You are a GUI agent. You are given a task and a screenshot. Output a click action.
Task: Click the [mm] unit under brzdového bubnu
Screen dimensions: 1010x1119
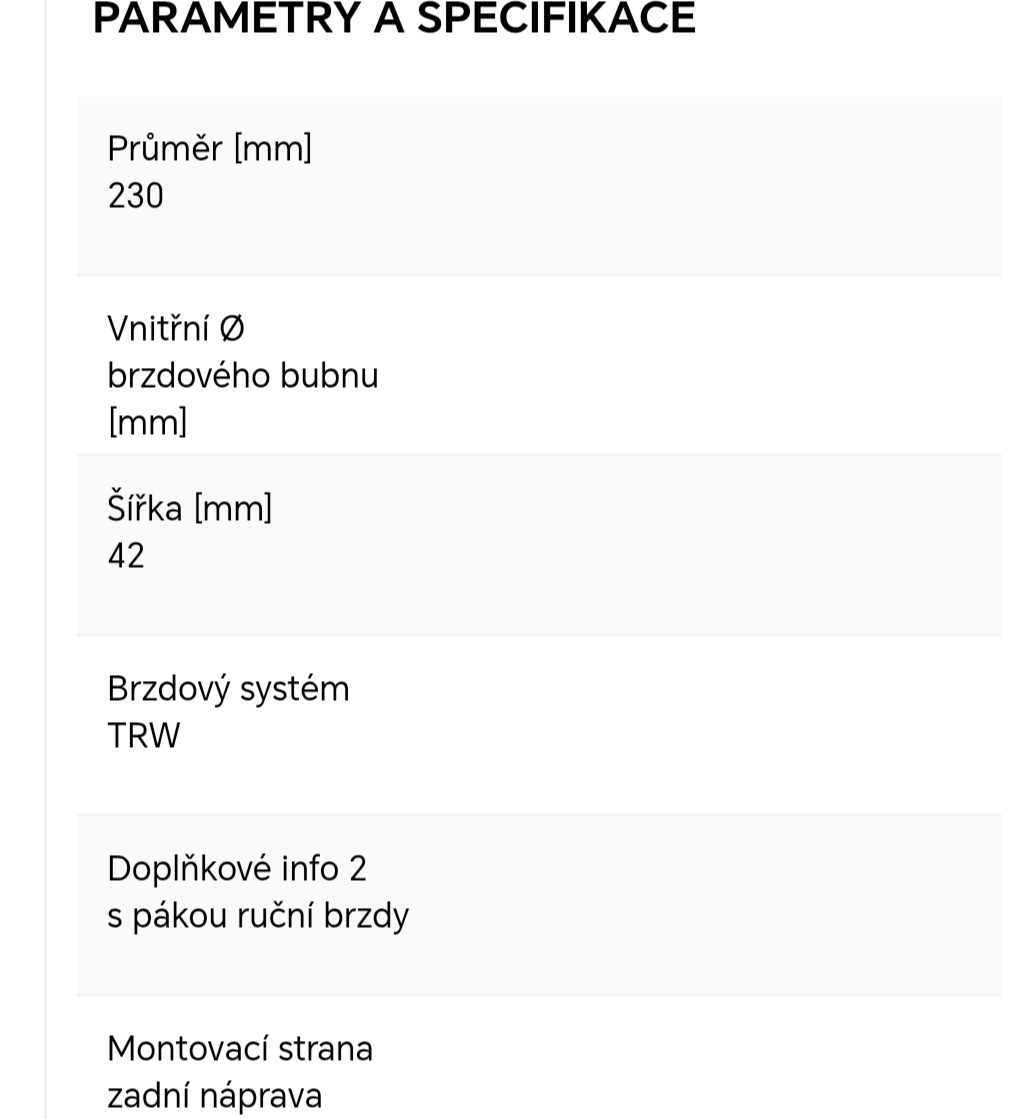pos(147,422)
